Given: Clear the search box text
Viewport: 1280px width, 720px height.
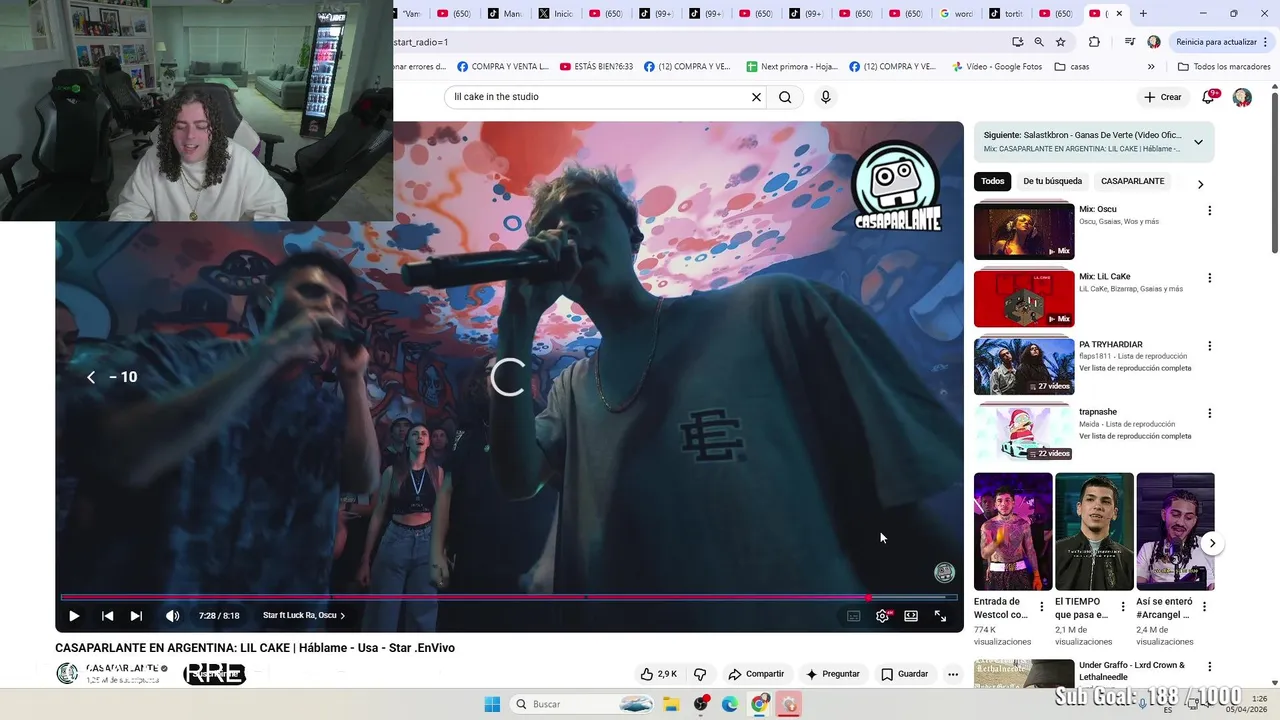Looking at the screenshot, I should [x=757, y=97].
